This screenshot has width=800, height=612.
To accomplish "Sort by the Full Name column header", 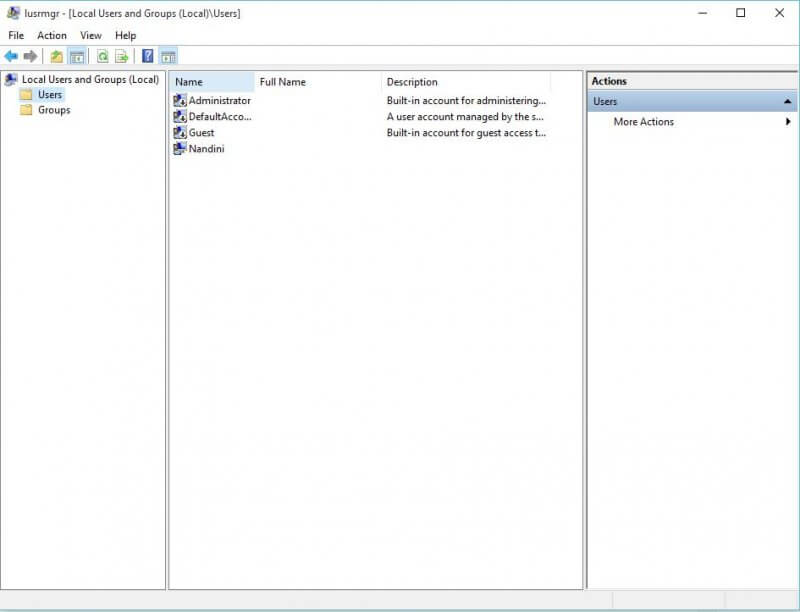I will pyautogui.click(x=318, y=82).
